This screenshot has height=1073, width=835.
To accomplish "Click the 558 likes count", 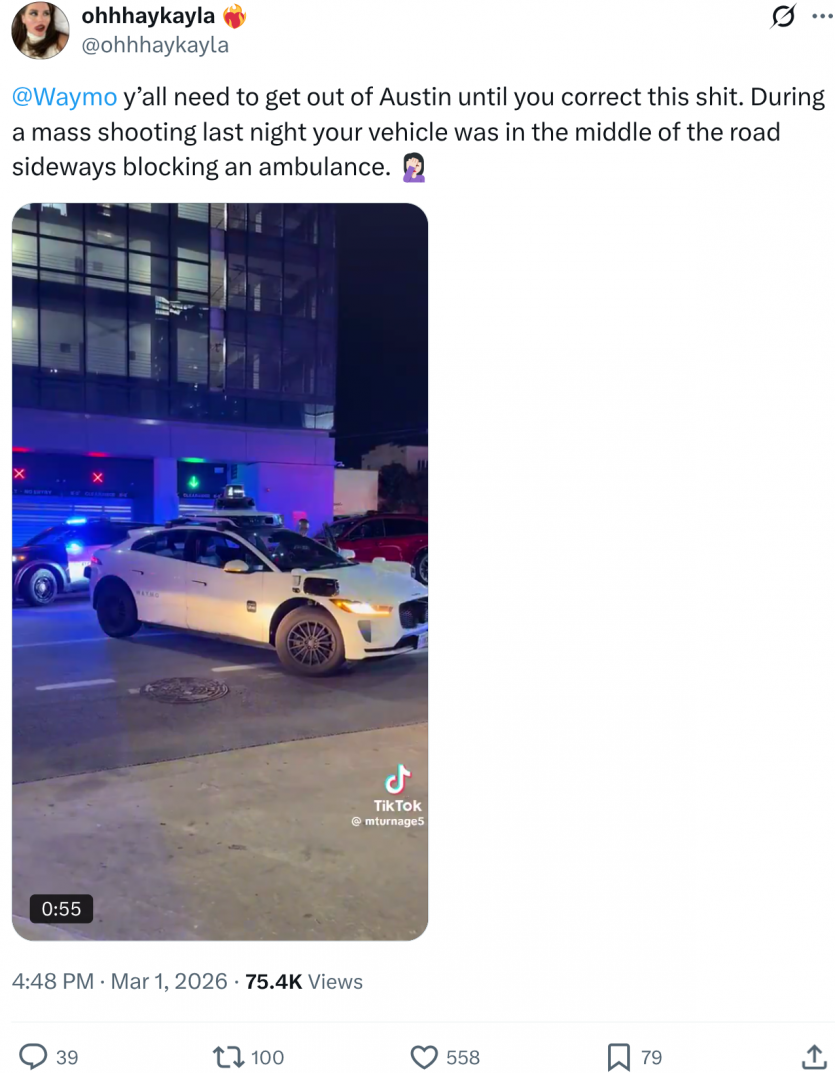I will pos(463,1057).
